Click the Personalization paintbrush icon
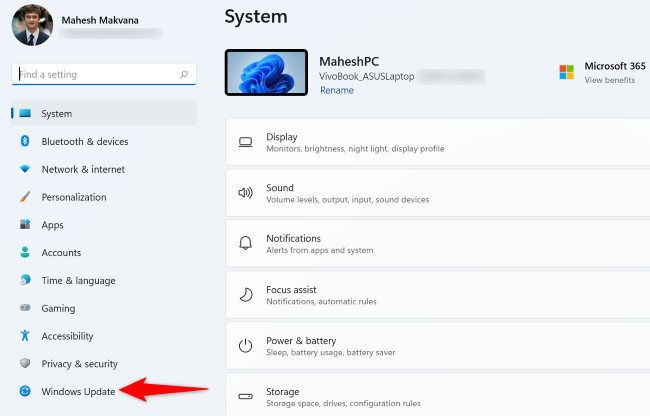 point(25,198)
